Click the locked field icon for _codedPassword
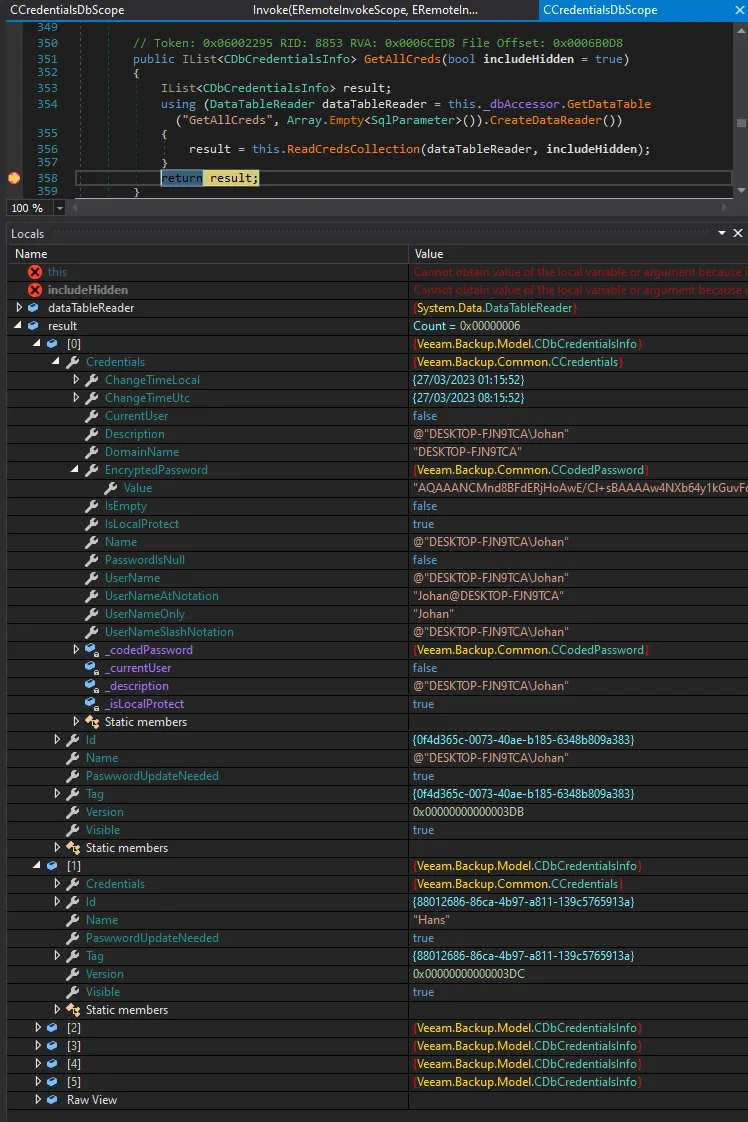 pyautogui.click(x=91, y=650)
